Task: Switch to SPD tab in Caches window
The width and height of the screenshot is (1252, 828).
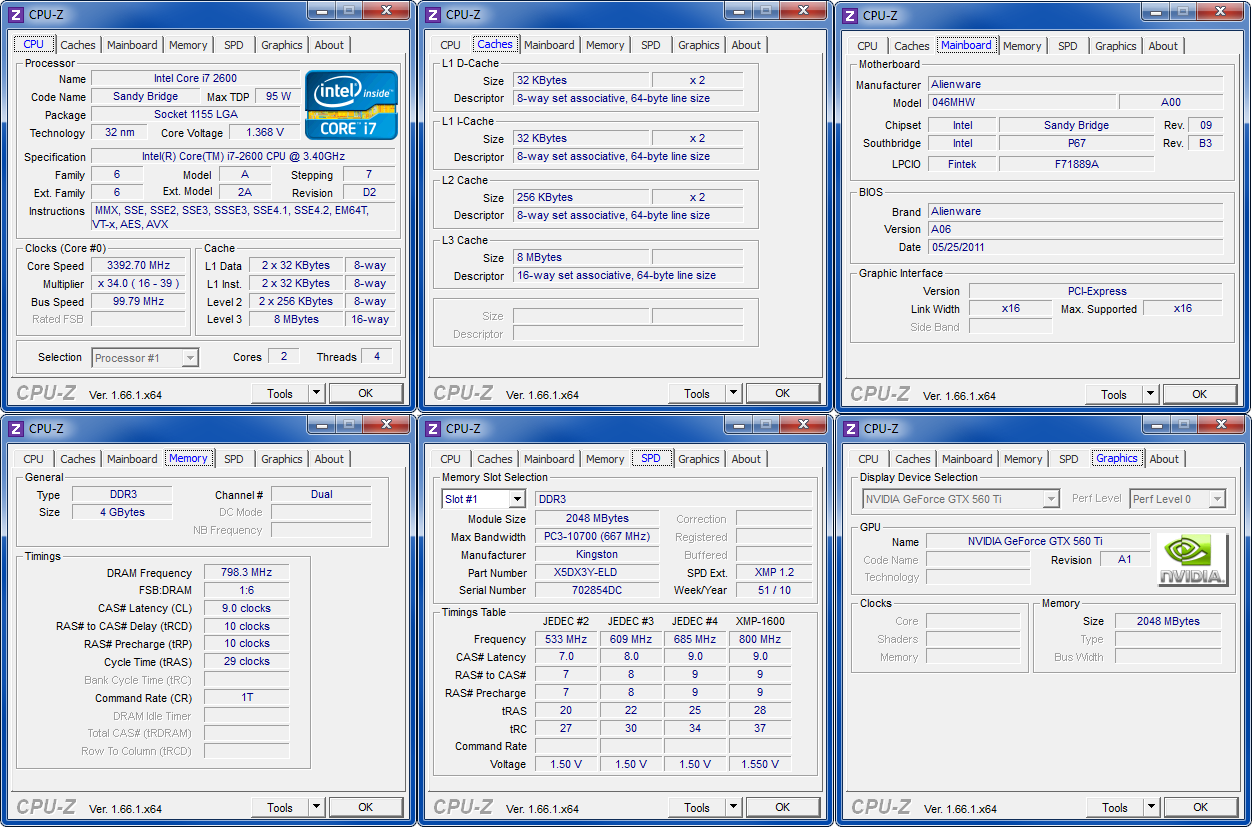Action: 651,45
